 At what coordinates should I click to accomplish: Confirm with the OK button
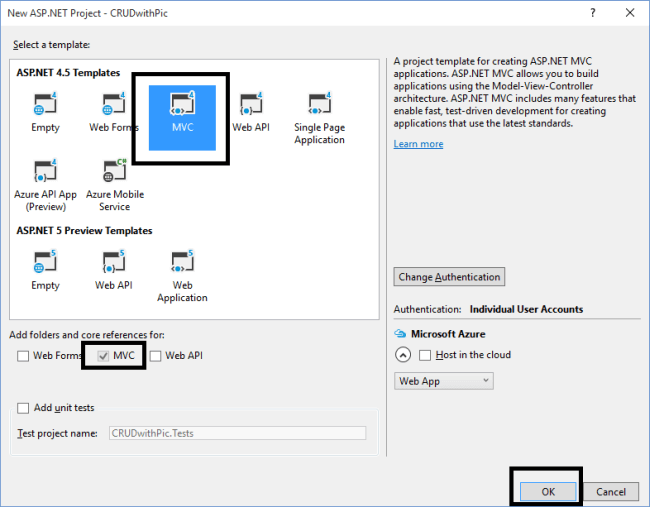(x=548, y=492)
